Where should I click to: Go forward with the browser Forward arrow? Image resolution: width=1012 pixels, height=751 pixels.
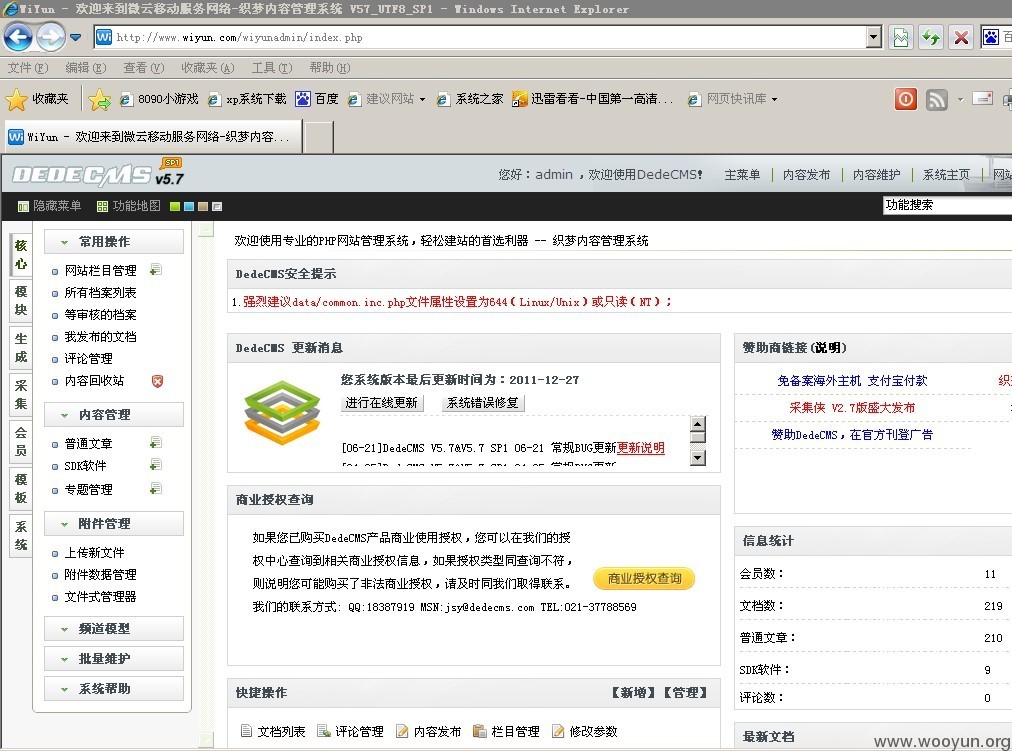(50, 37)
